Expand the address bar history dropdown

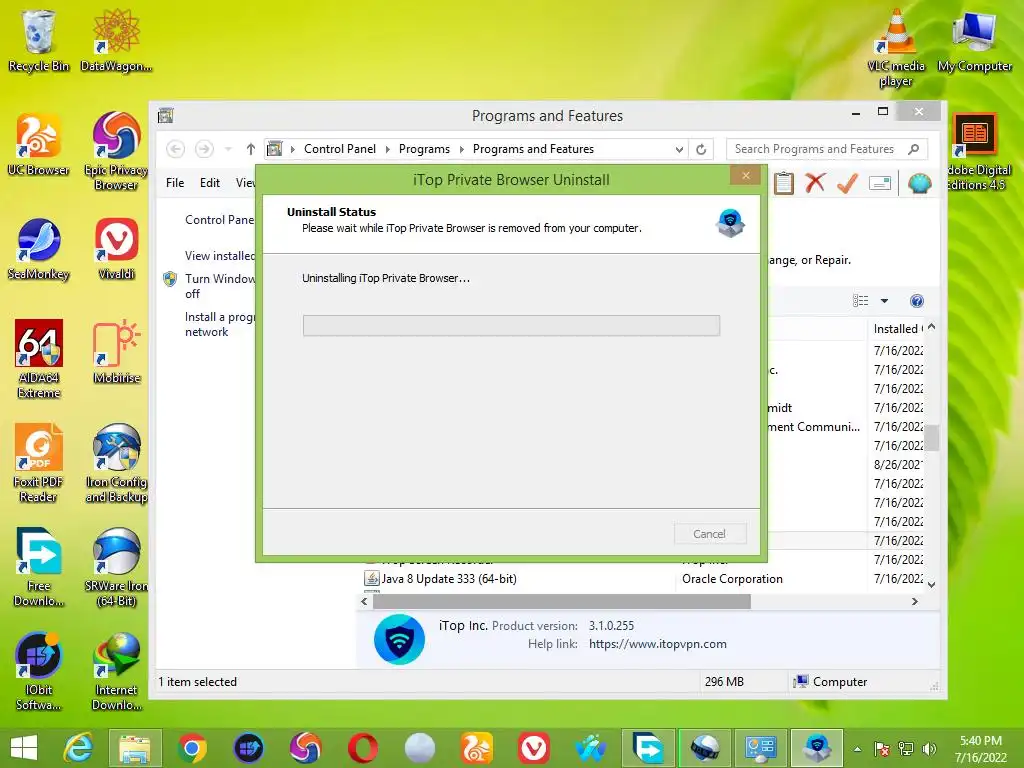(679, 149)
